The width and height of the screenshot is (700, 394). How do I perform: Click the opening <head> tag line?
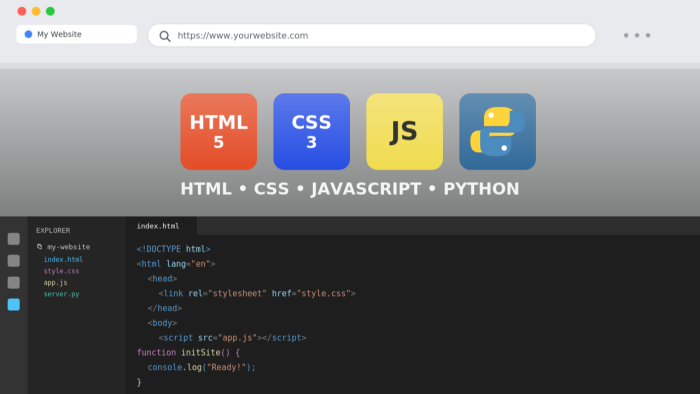click(162, 278)
